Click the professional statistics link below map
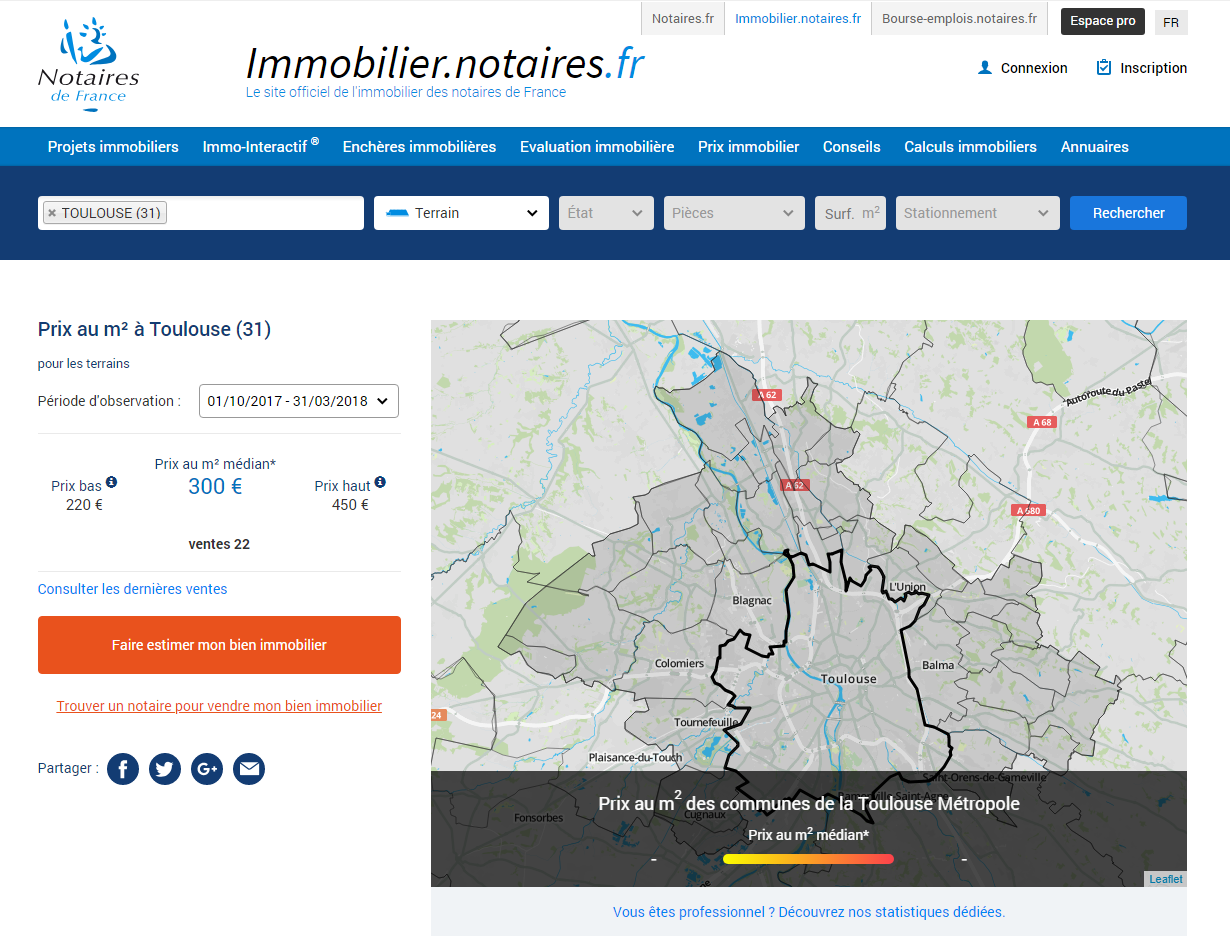Image resolution: width=1230 pixels, height=949 pixels. tap(809, 912)
